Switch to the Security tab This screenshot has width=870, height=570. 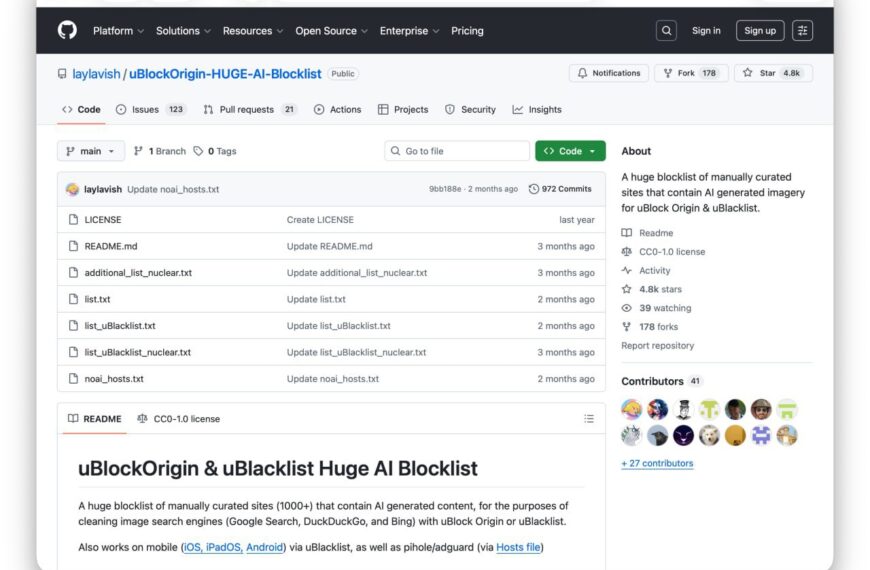click(x=470, y=109)
